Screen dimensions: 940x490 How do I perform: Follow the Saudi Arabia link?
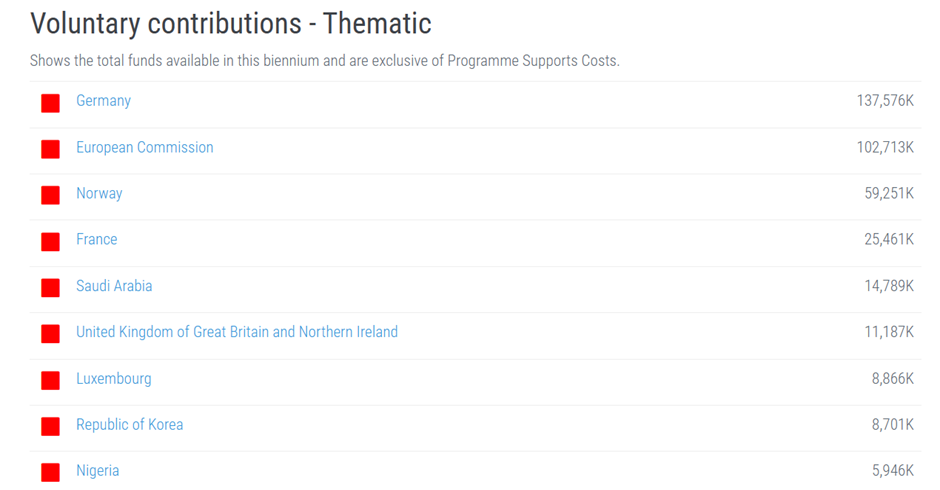pos(114,286)
